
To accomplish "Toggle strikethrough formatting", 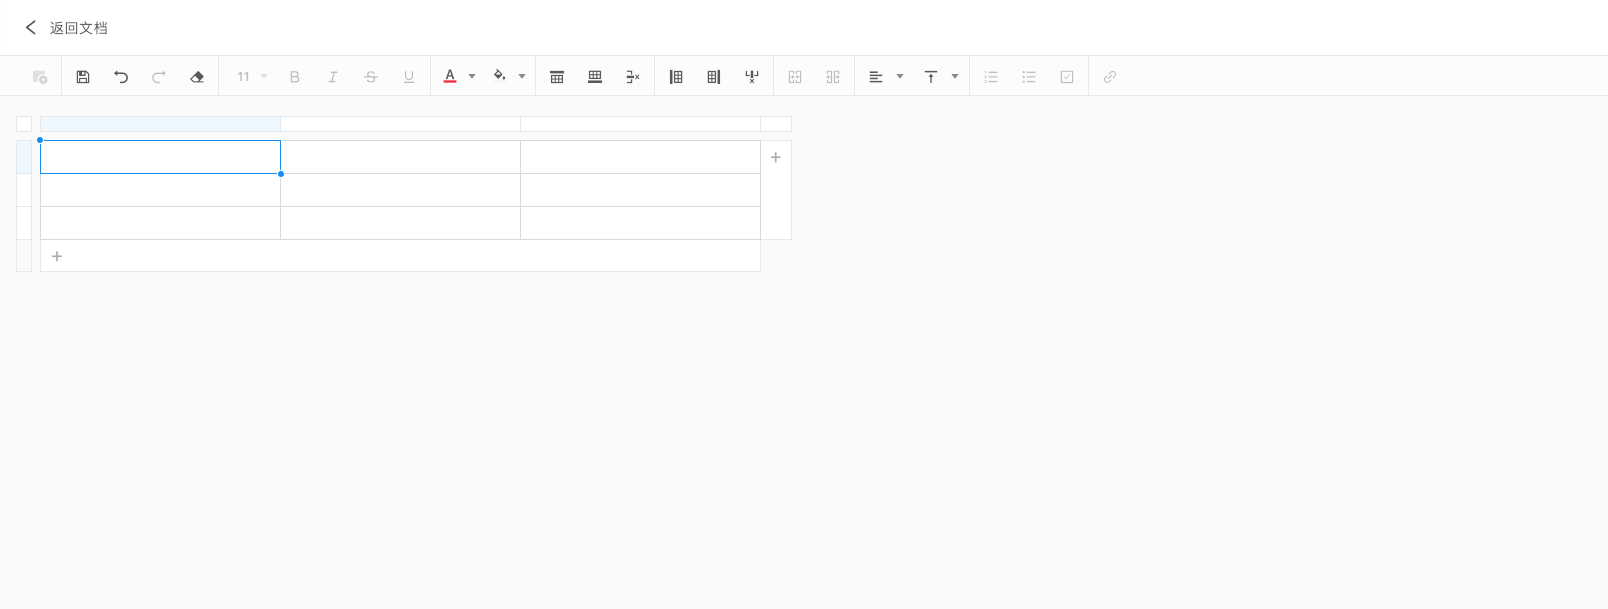I will click(371, 77).
